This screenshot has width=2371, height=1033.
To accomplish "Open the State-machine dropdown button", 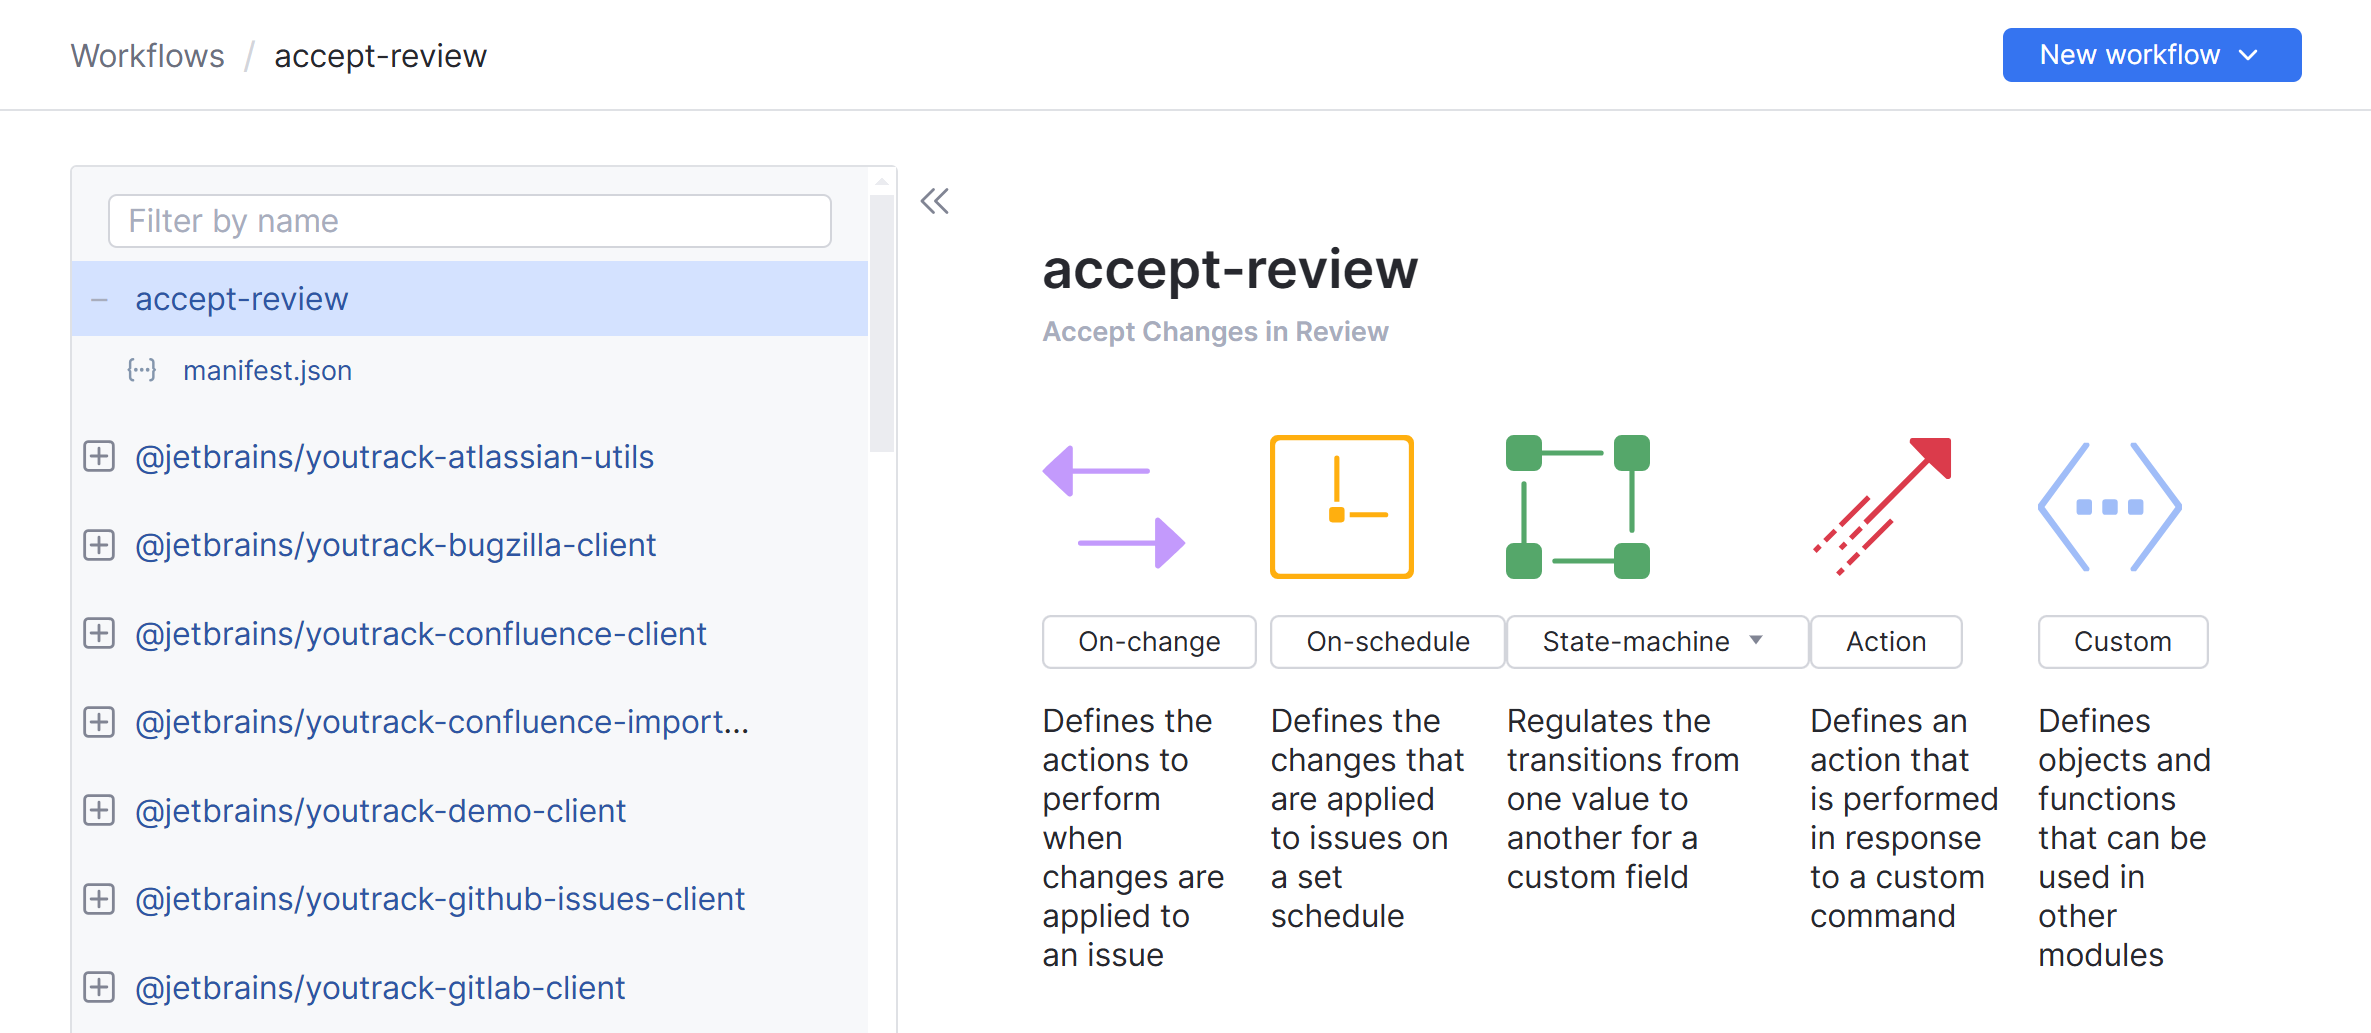I will (x=1656, y=642).
